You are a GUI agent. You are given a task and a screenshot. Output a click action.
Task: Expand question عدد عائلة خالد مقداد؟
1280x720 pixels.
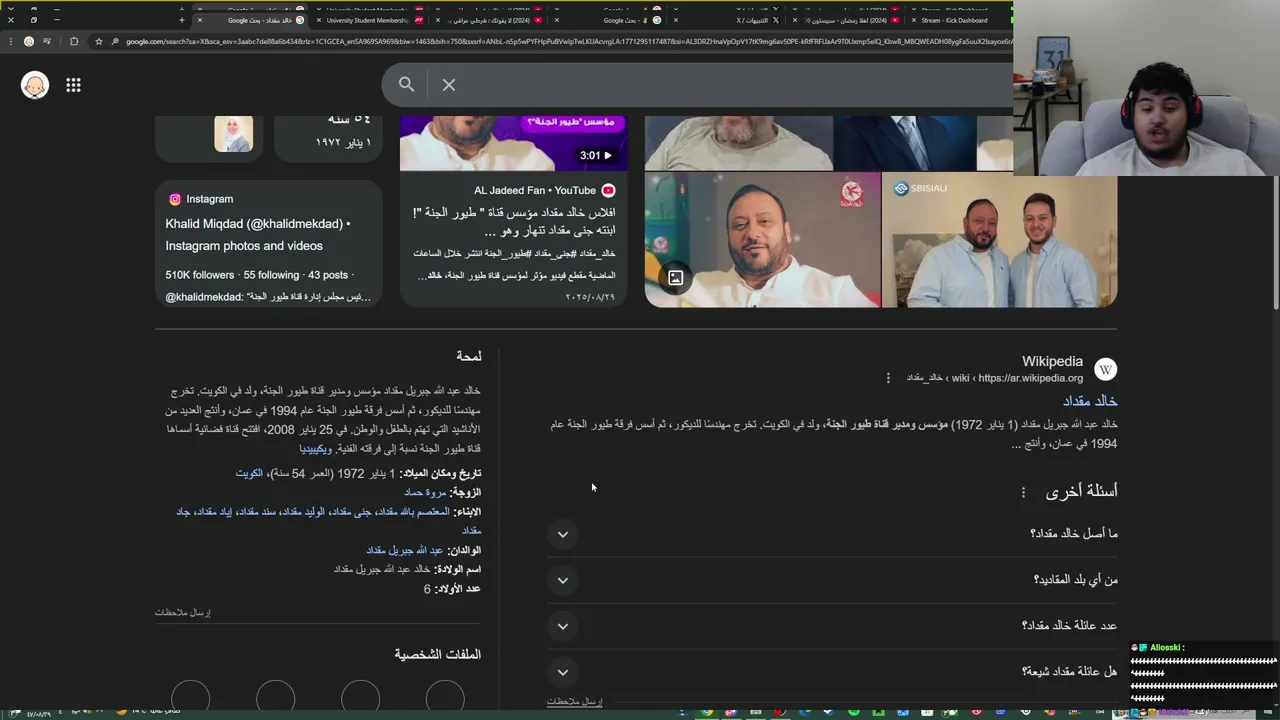click(x=832, y=626)
